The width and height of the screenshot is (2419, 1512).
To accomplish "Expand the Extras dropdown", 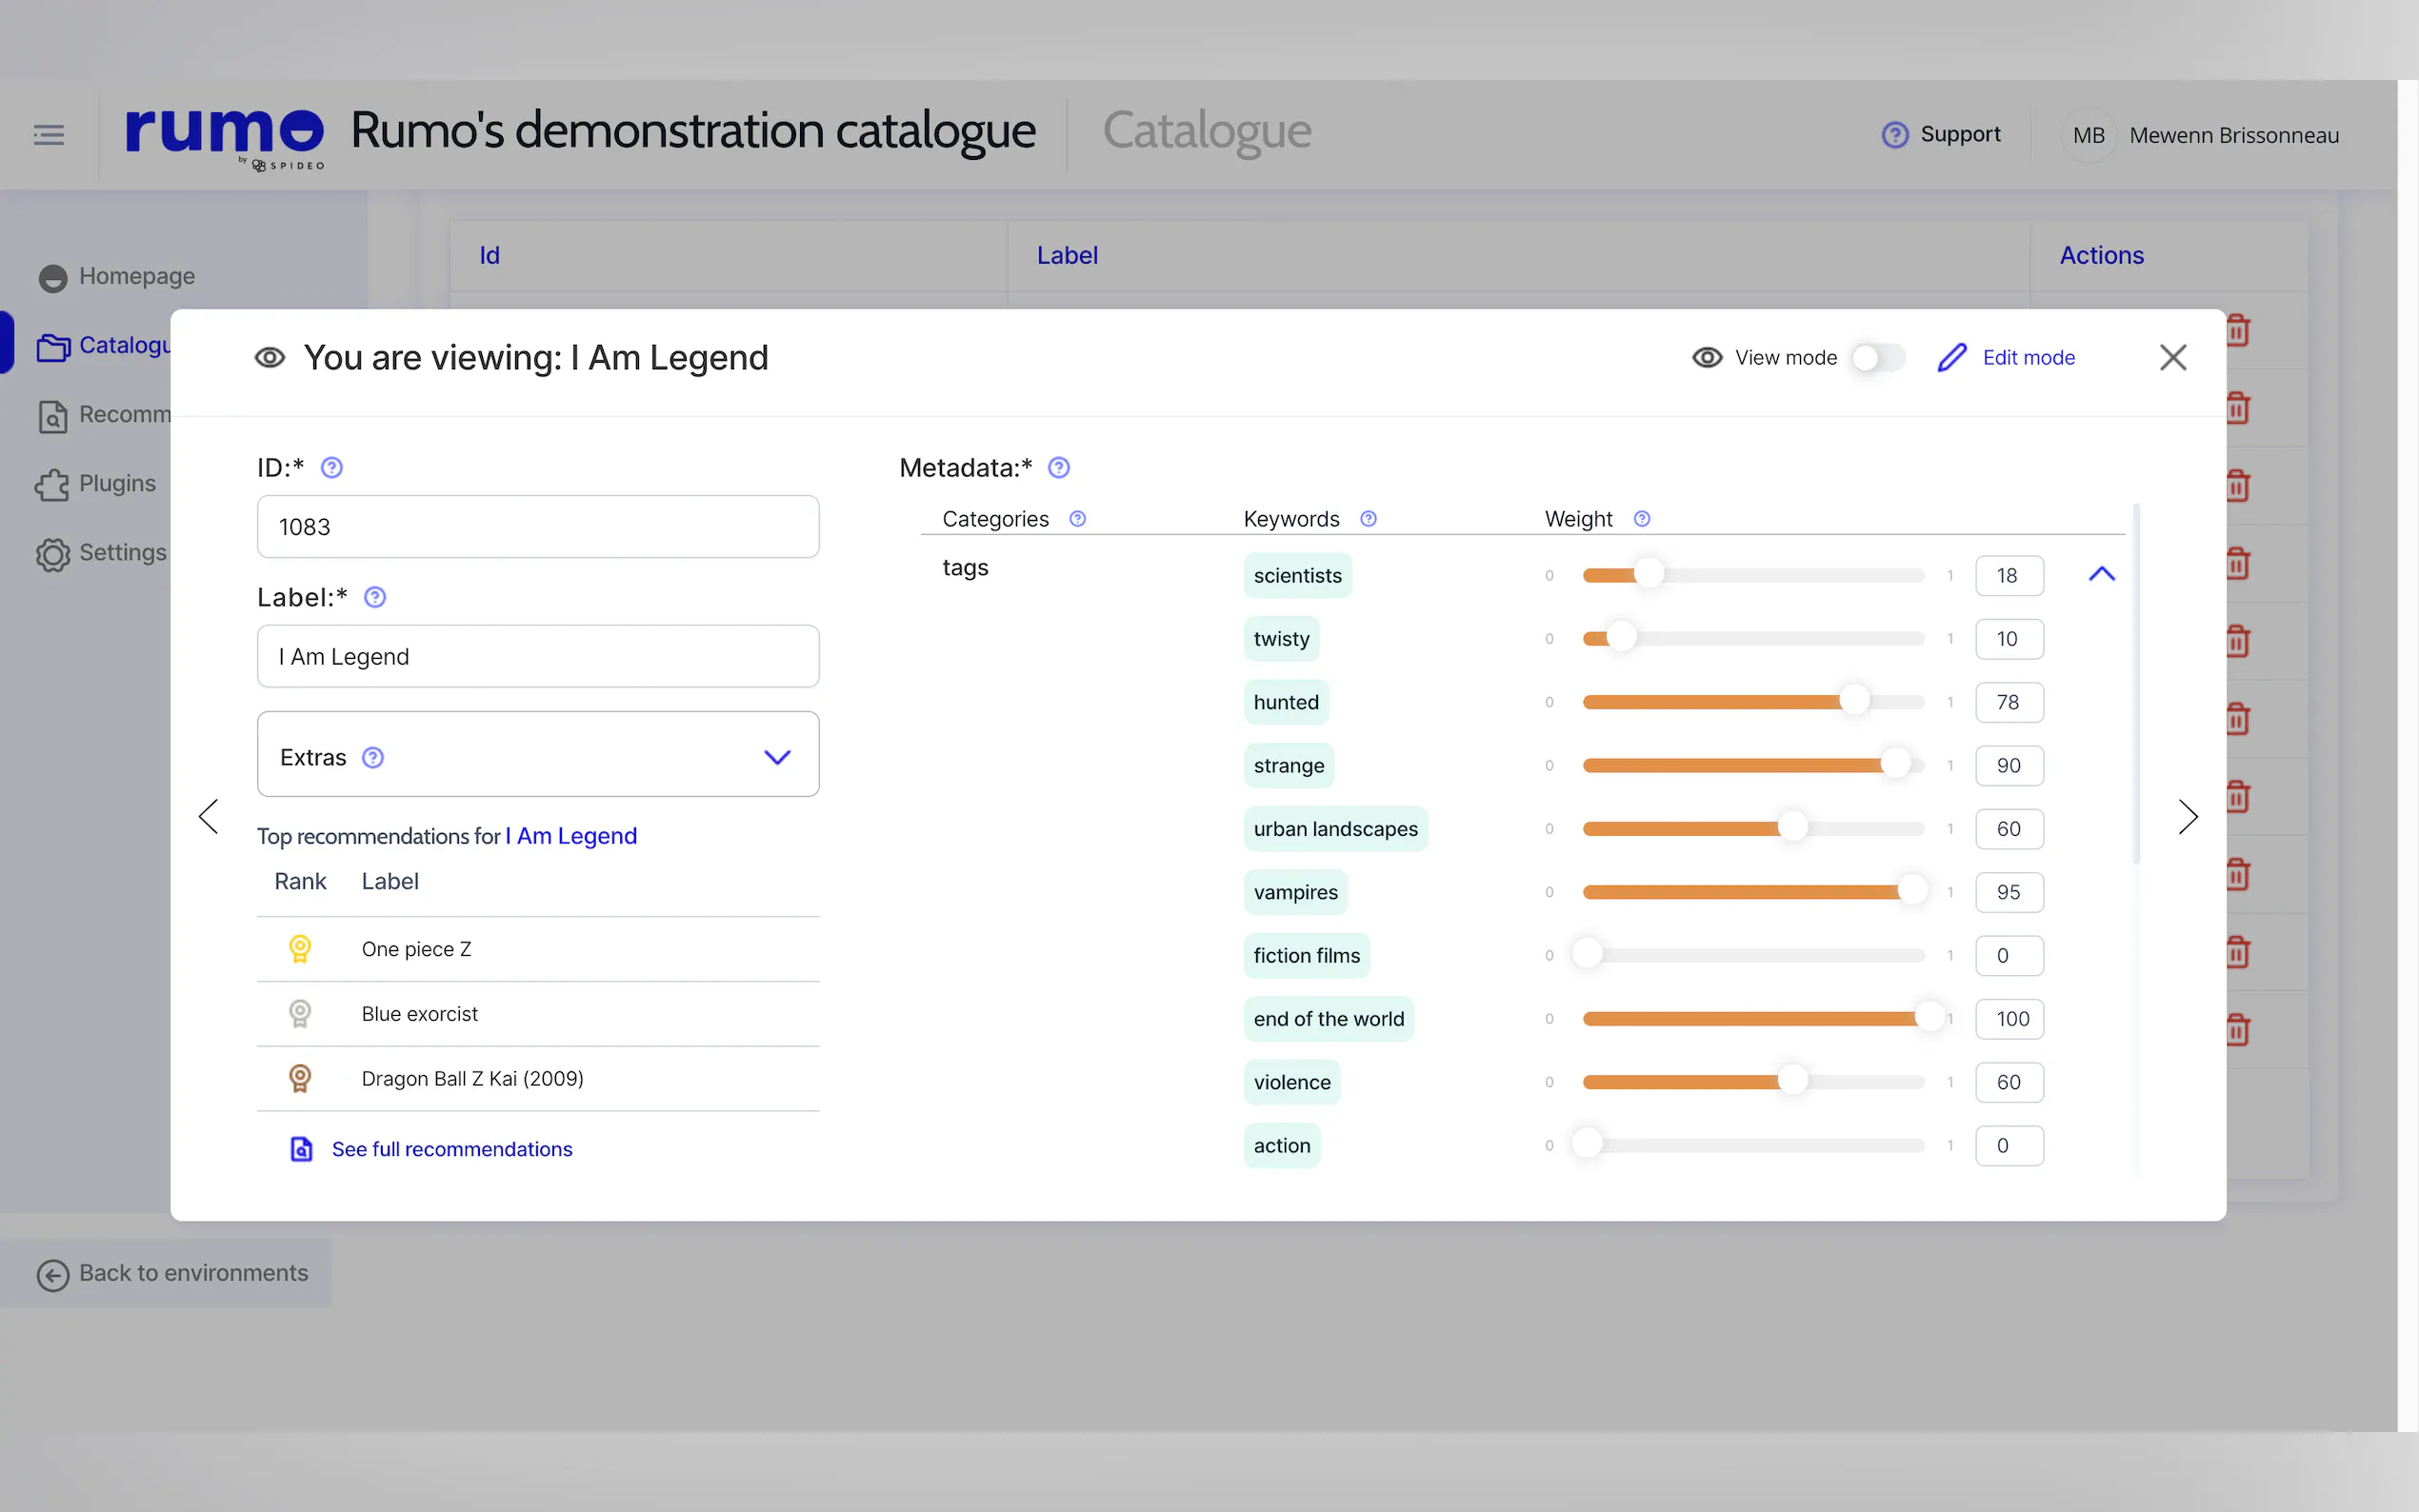I will pyautogui.click(x=777, y=757).
